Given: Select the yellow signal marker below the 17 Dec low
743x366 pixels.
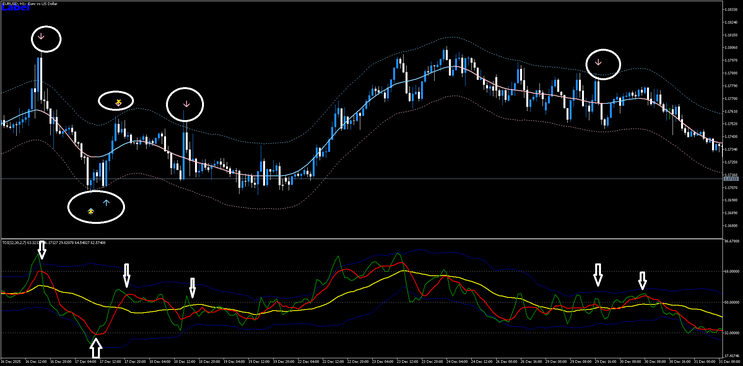Looking at the screenshot, I should pos(91,210).
